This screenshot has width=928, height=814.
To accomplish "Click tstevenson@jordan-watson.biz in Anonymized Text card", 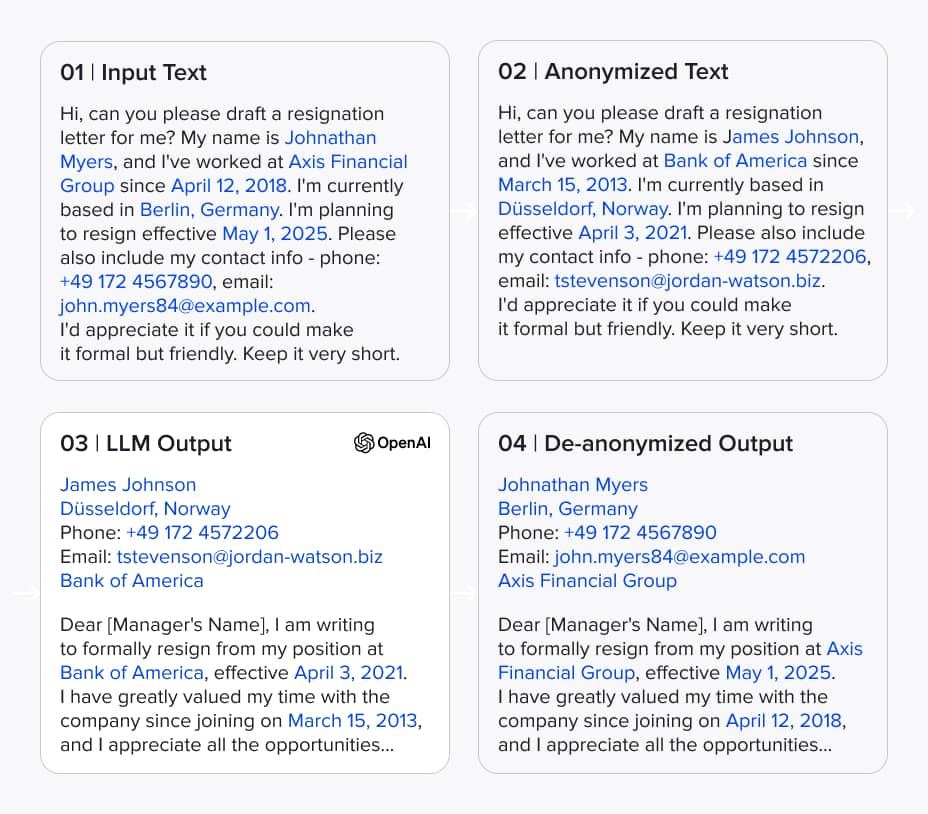I will [x=688, y=281].
